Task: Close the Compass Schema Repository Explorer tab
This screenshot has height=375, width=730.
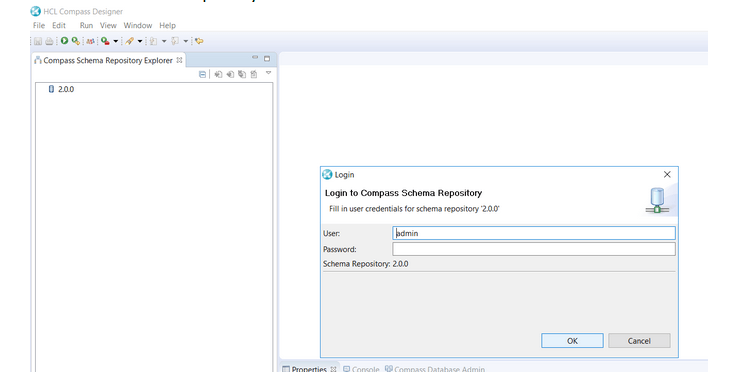Action: click(179, 60)
